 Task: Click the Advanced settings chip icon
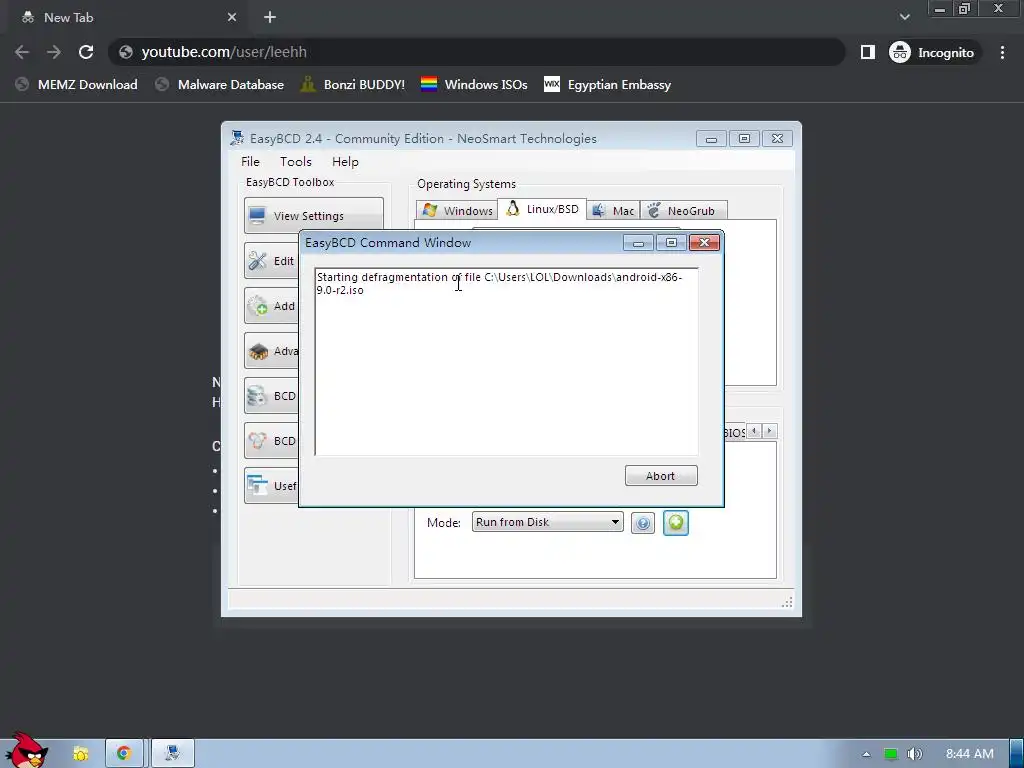(258, 351)
